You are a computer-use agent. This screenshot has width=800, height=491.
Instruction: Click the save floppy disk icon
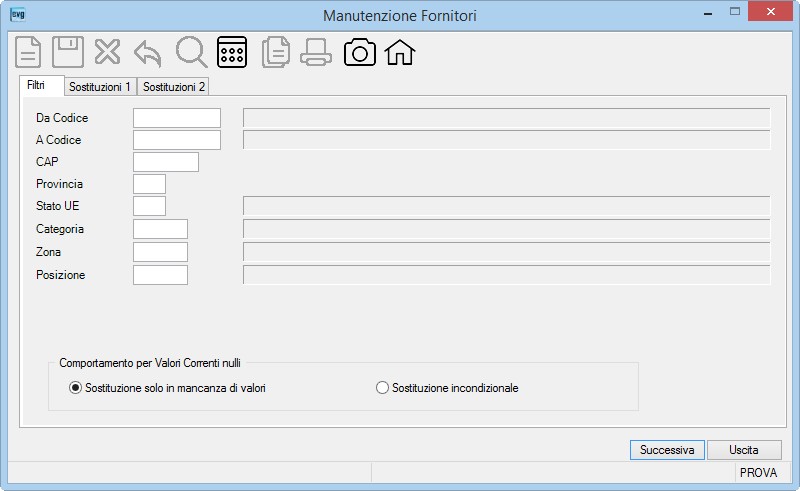coord(68,52)
